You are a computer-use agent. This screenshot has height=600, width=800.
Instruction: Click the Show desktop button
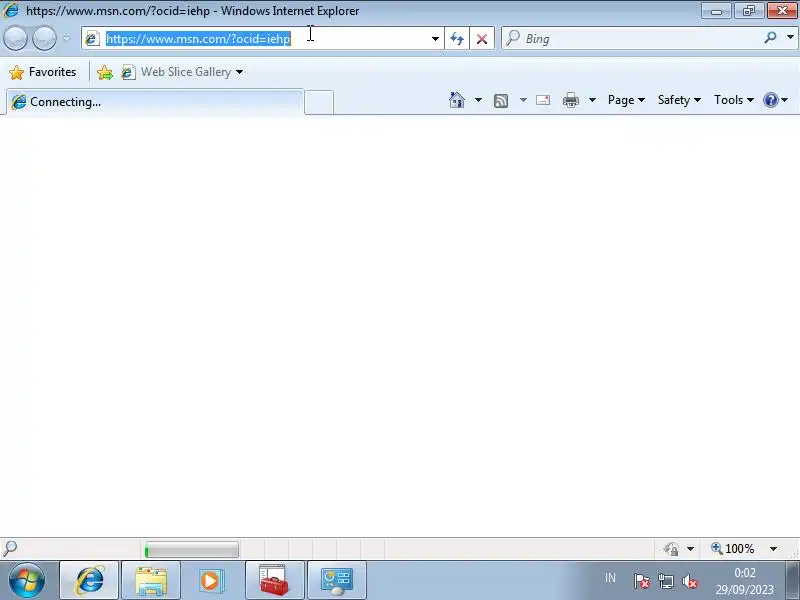click(x=793, y=581)
